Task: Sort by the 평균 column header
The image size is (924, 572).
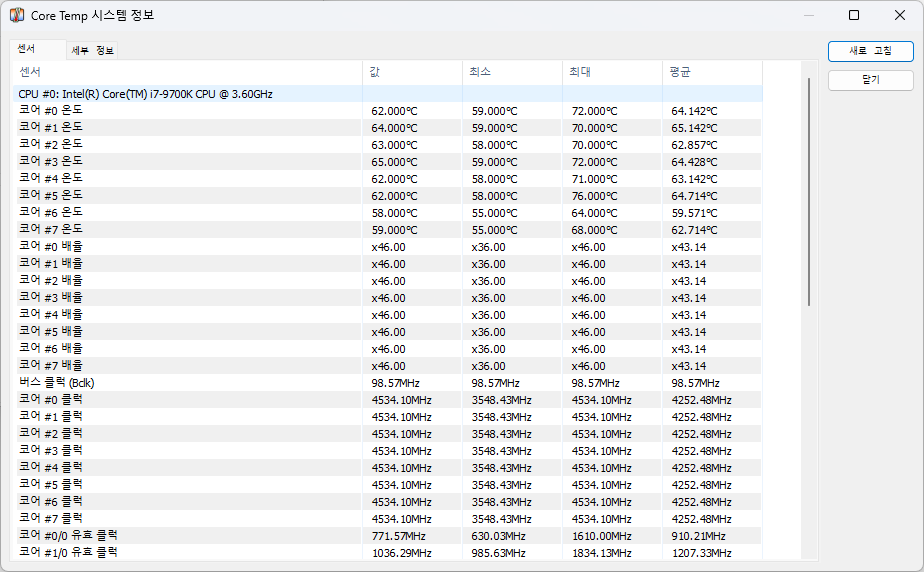Action: point(712,72)
